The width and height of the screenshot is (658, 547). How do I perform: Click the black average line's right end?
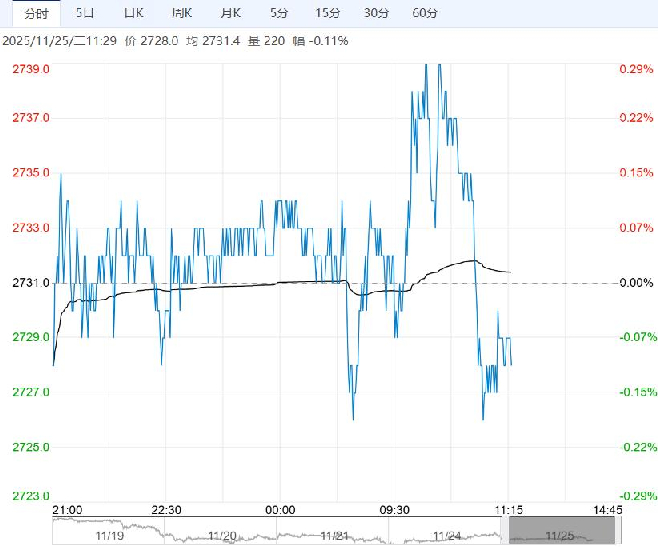(x=511, y=272)
